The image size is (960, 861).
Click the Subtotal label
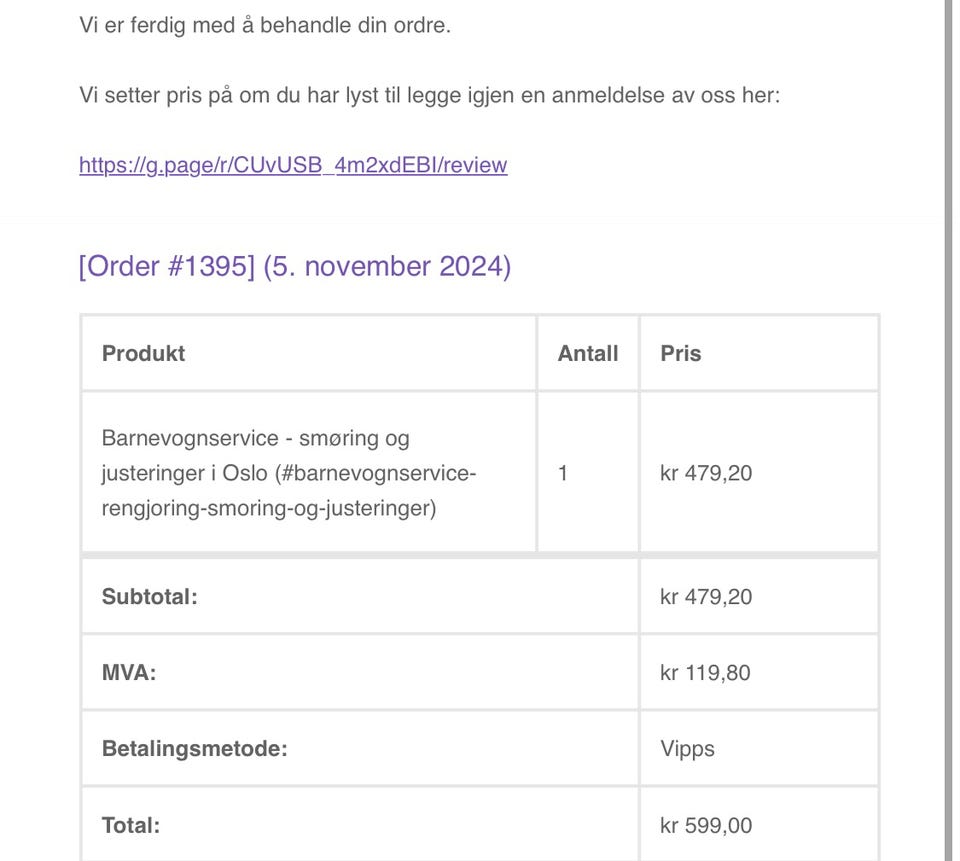tap(150, 597)
